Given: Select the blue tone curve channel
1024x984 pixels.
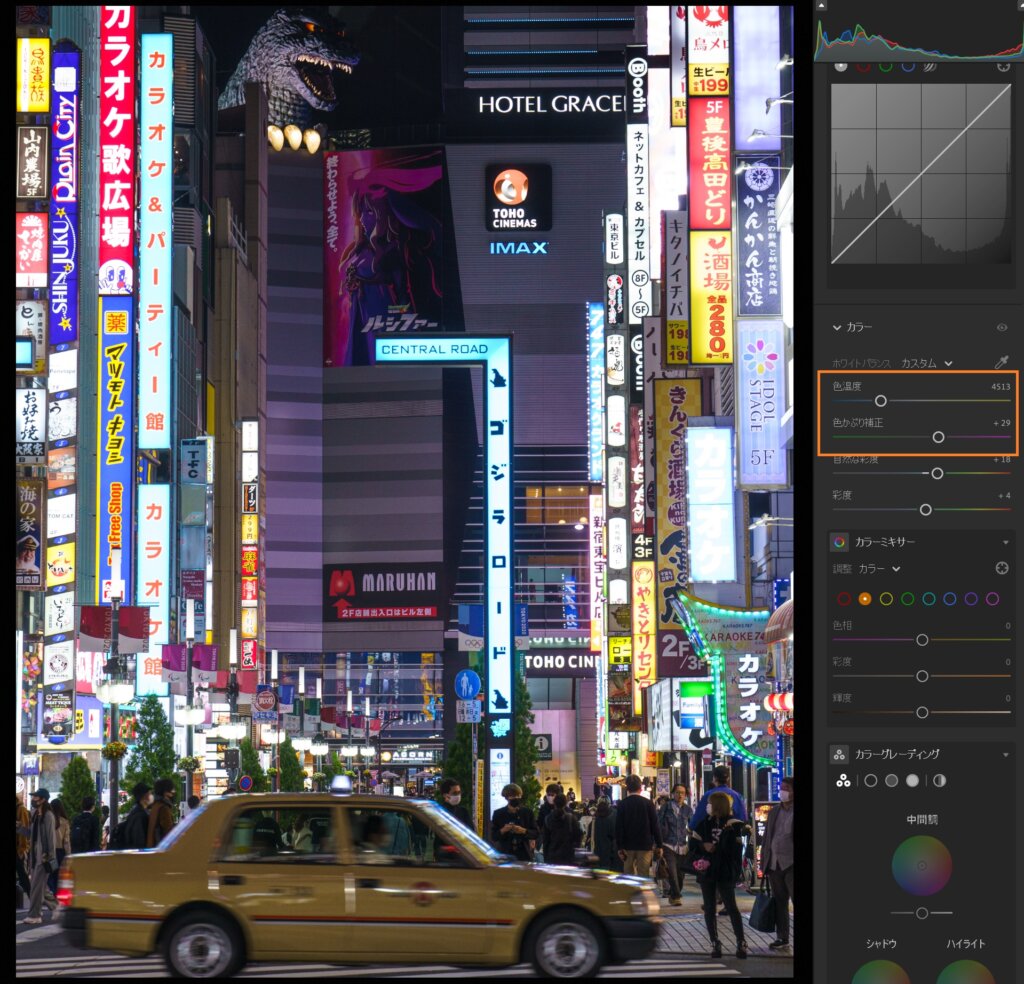Looking at the screenshot, I should point(908,67).
